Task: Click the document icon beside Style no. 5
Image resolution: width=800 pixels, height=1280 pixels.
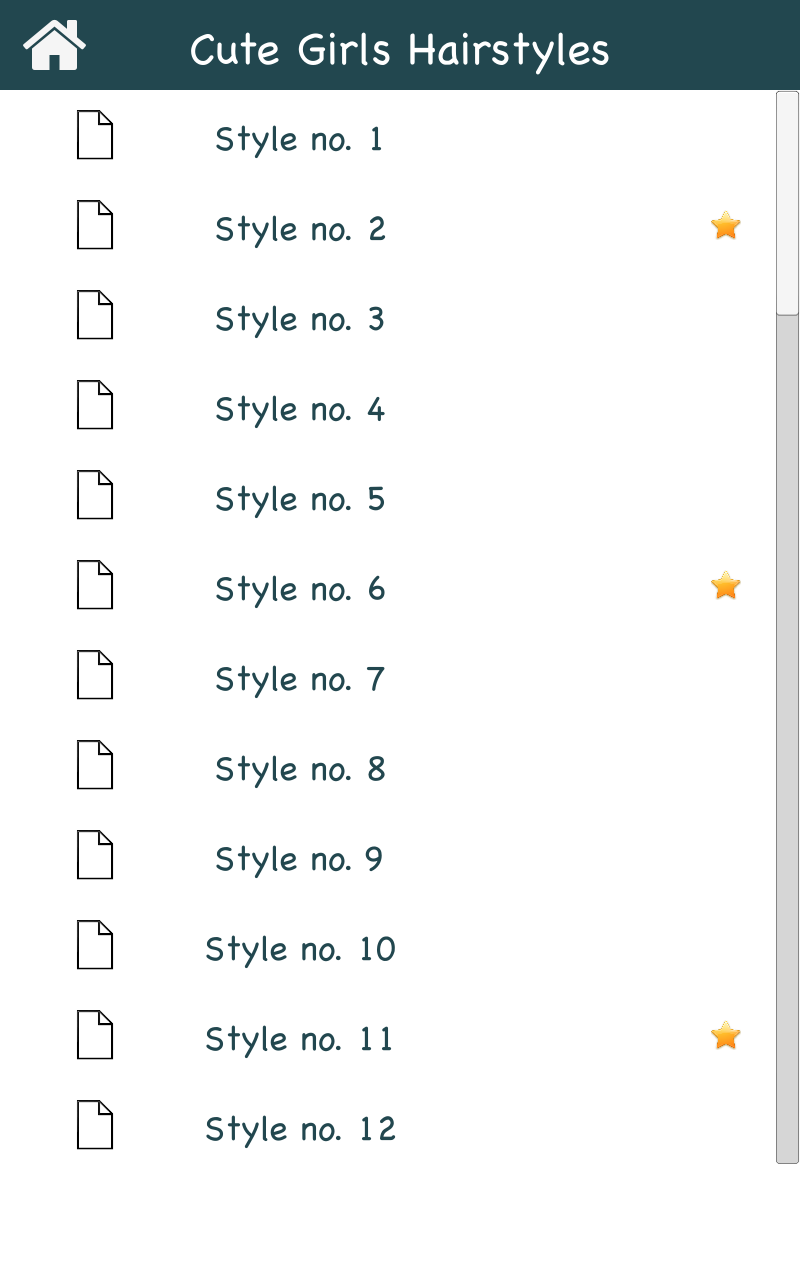Action: 95,495
